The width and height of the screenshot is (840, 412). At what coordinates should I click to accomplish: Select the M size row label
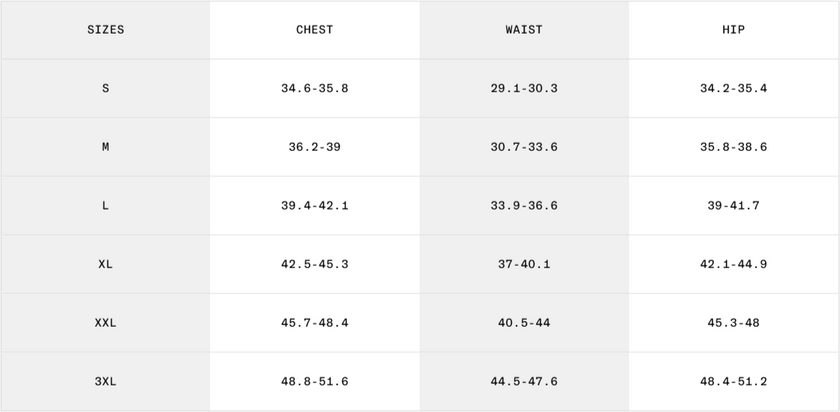(x=105, y=147)
